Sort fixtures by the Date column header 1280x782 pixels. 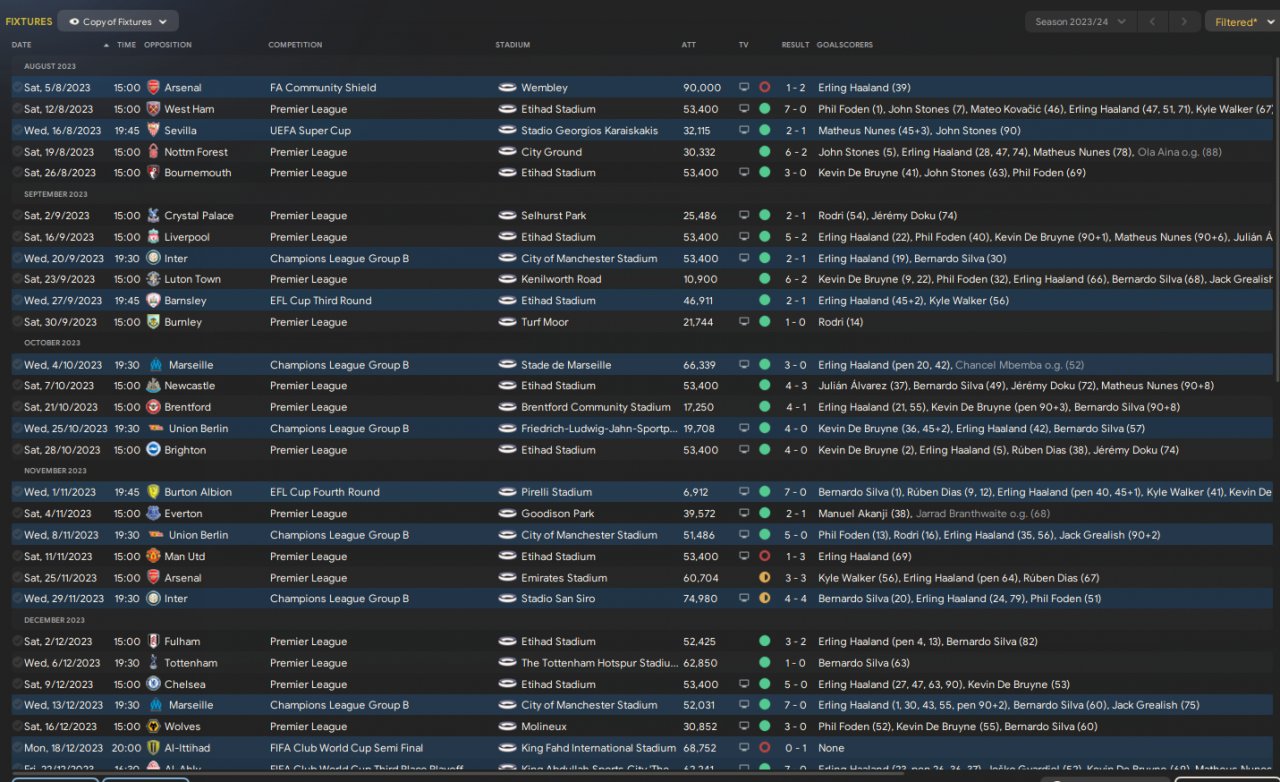tap(22, 45)
